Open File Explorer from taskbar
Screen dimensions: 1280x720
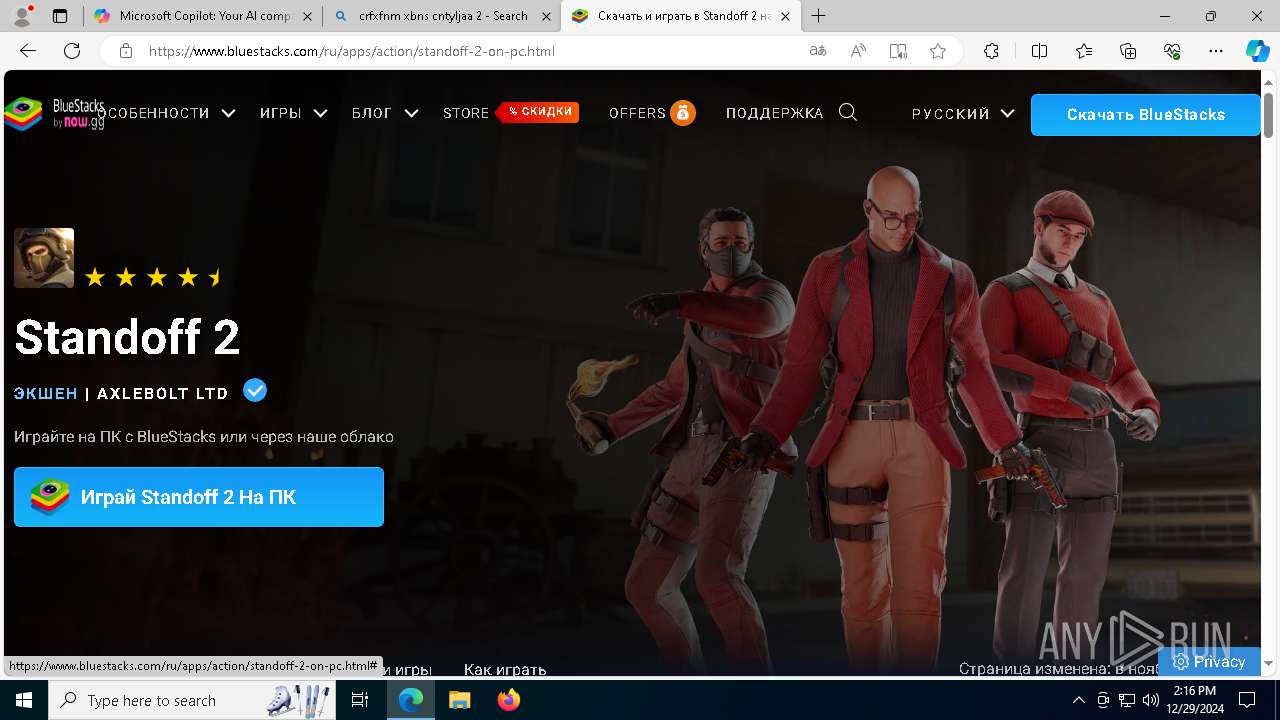coord(459,700)
